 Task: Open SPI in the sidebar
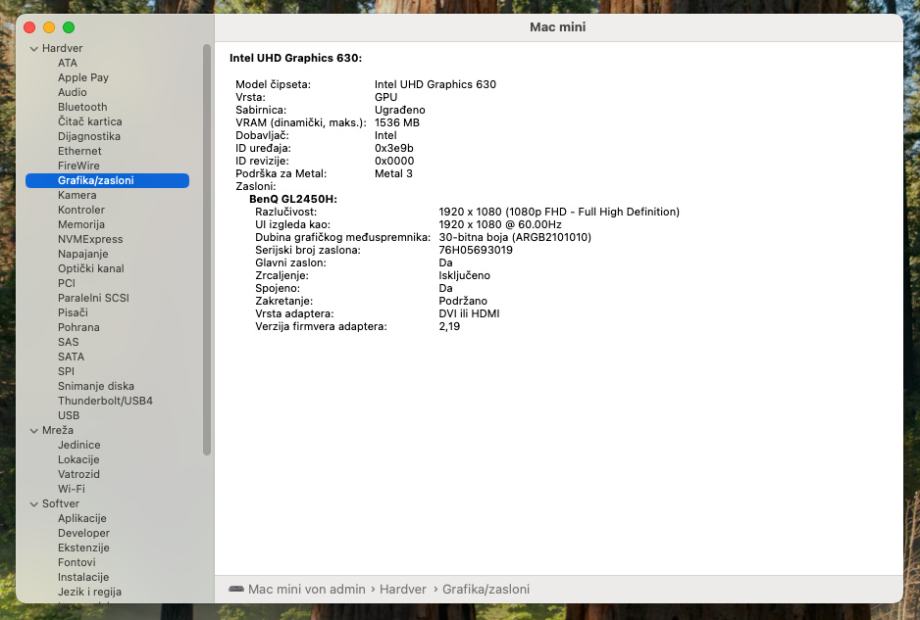point(66,371)
